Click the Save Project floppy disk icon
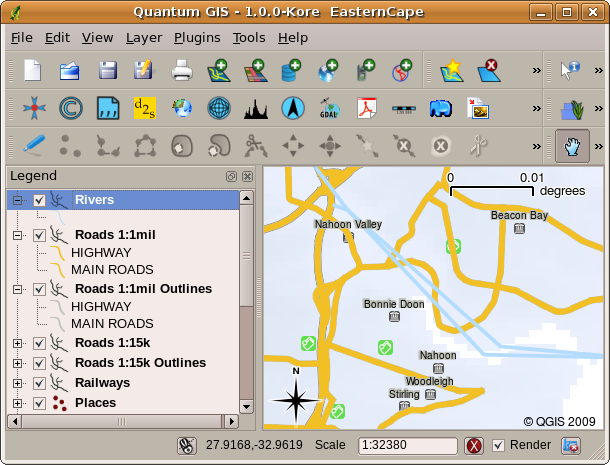 (108, 71)
